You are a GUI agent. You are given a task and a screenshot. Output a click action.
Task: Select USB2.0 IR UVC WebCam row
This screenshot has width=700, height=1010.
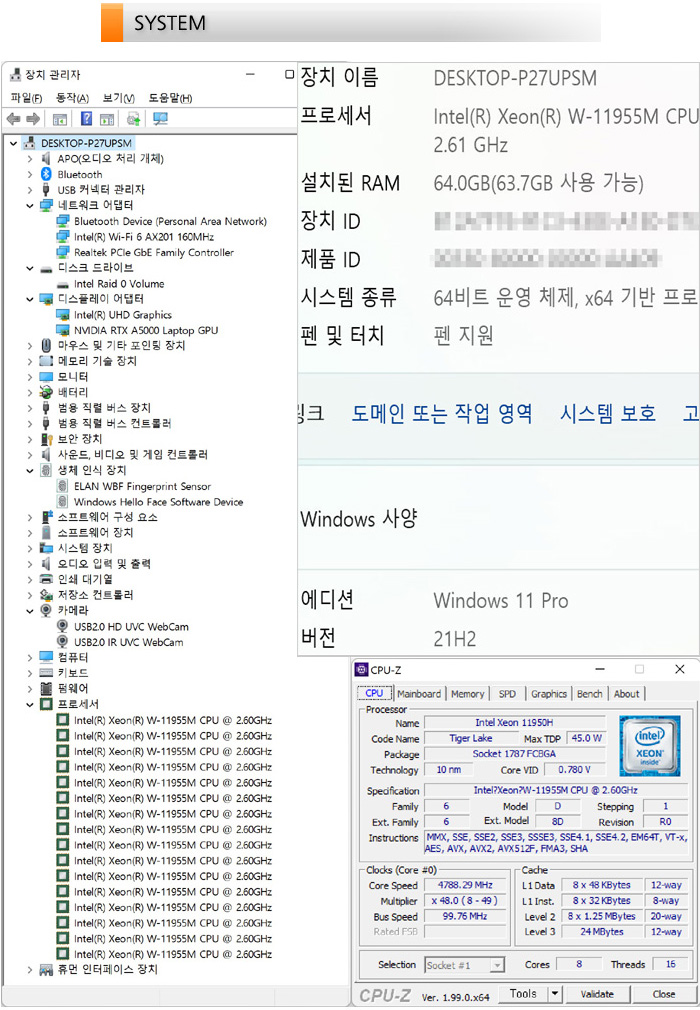click(x=128, y=642)
